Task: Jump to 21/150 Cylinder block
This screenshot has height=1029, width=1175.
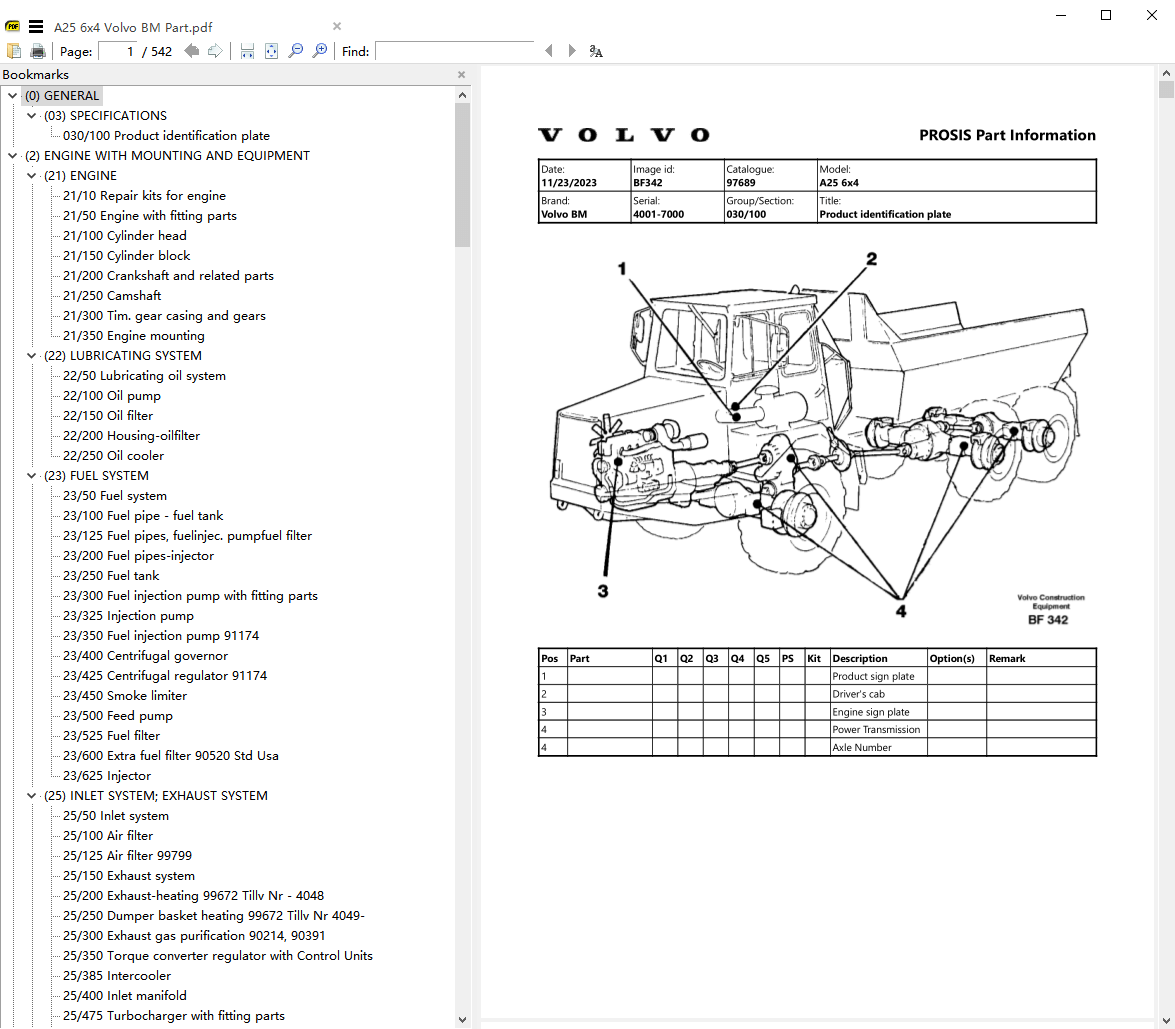Action: click(x=127, y=256)
